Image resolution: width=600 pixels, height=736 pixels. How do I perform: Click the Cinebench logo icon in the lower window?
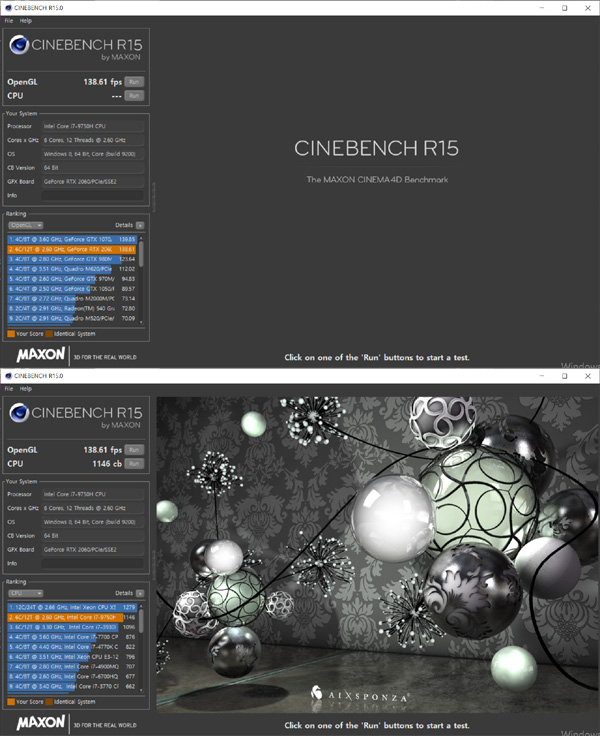19,413
